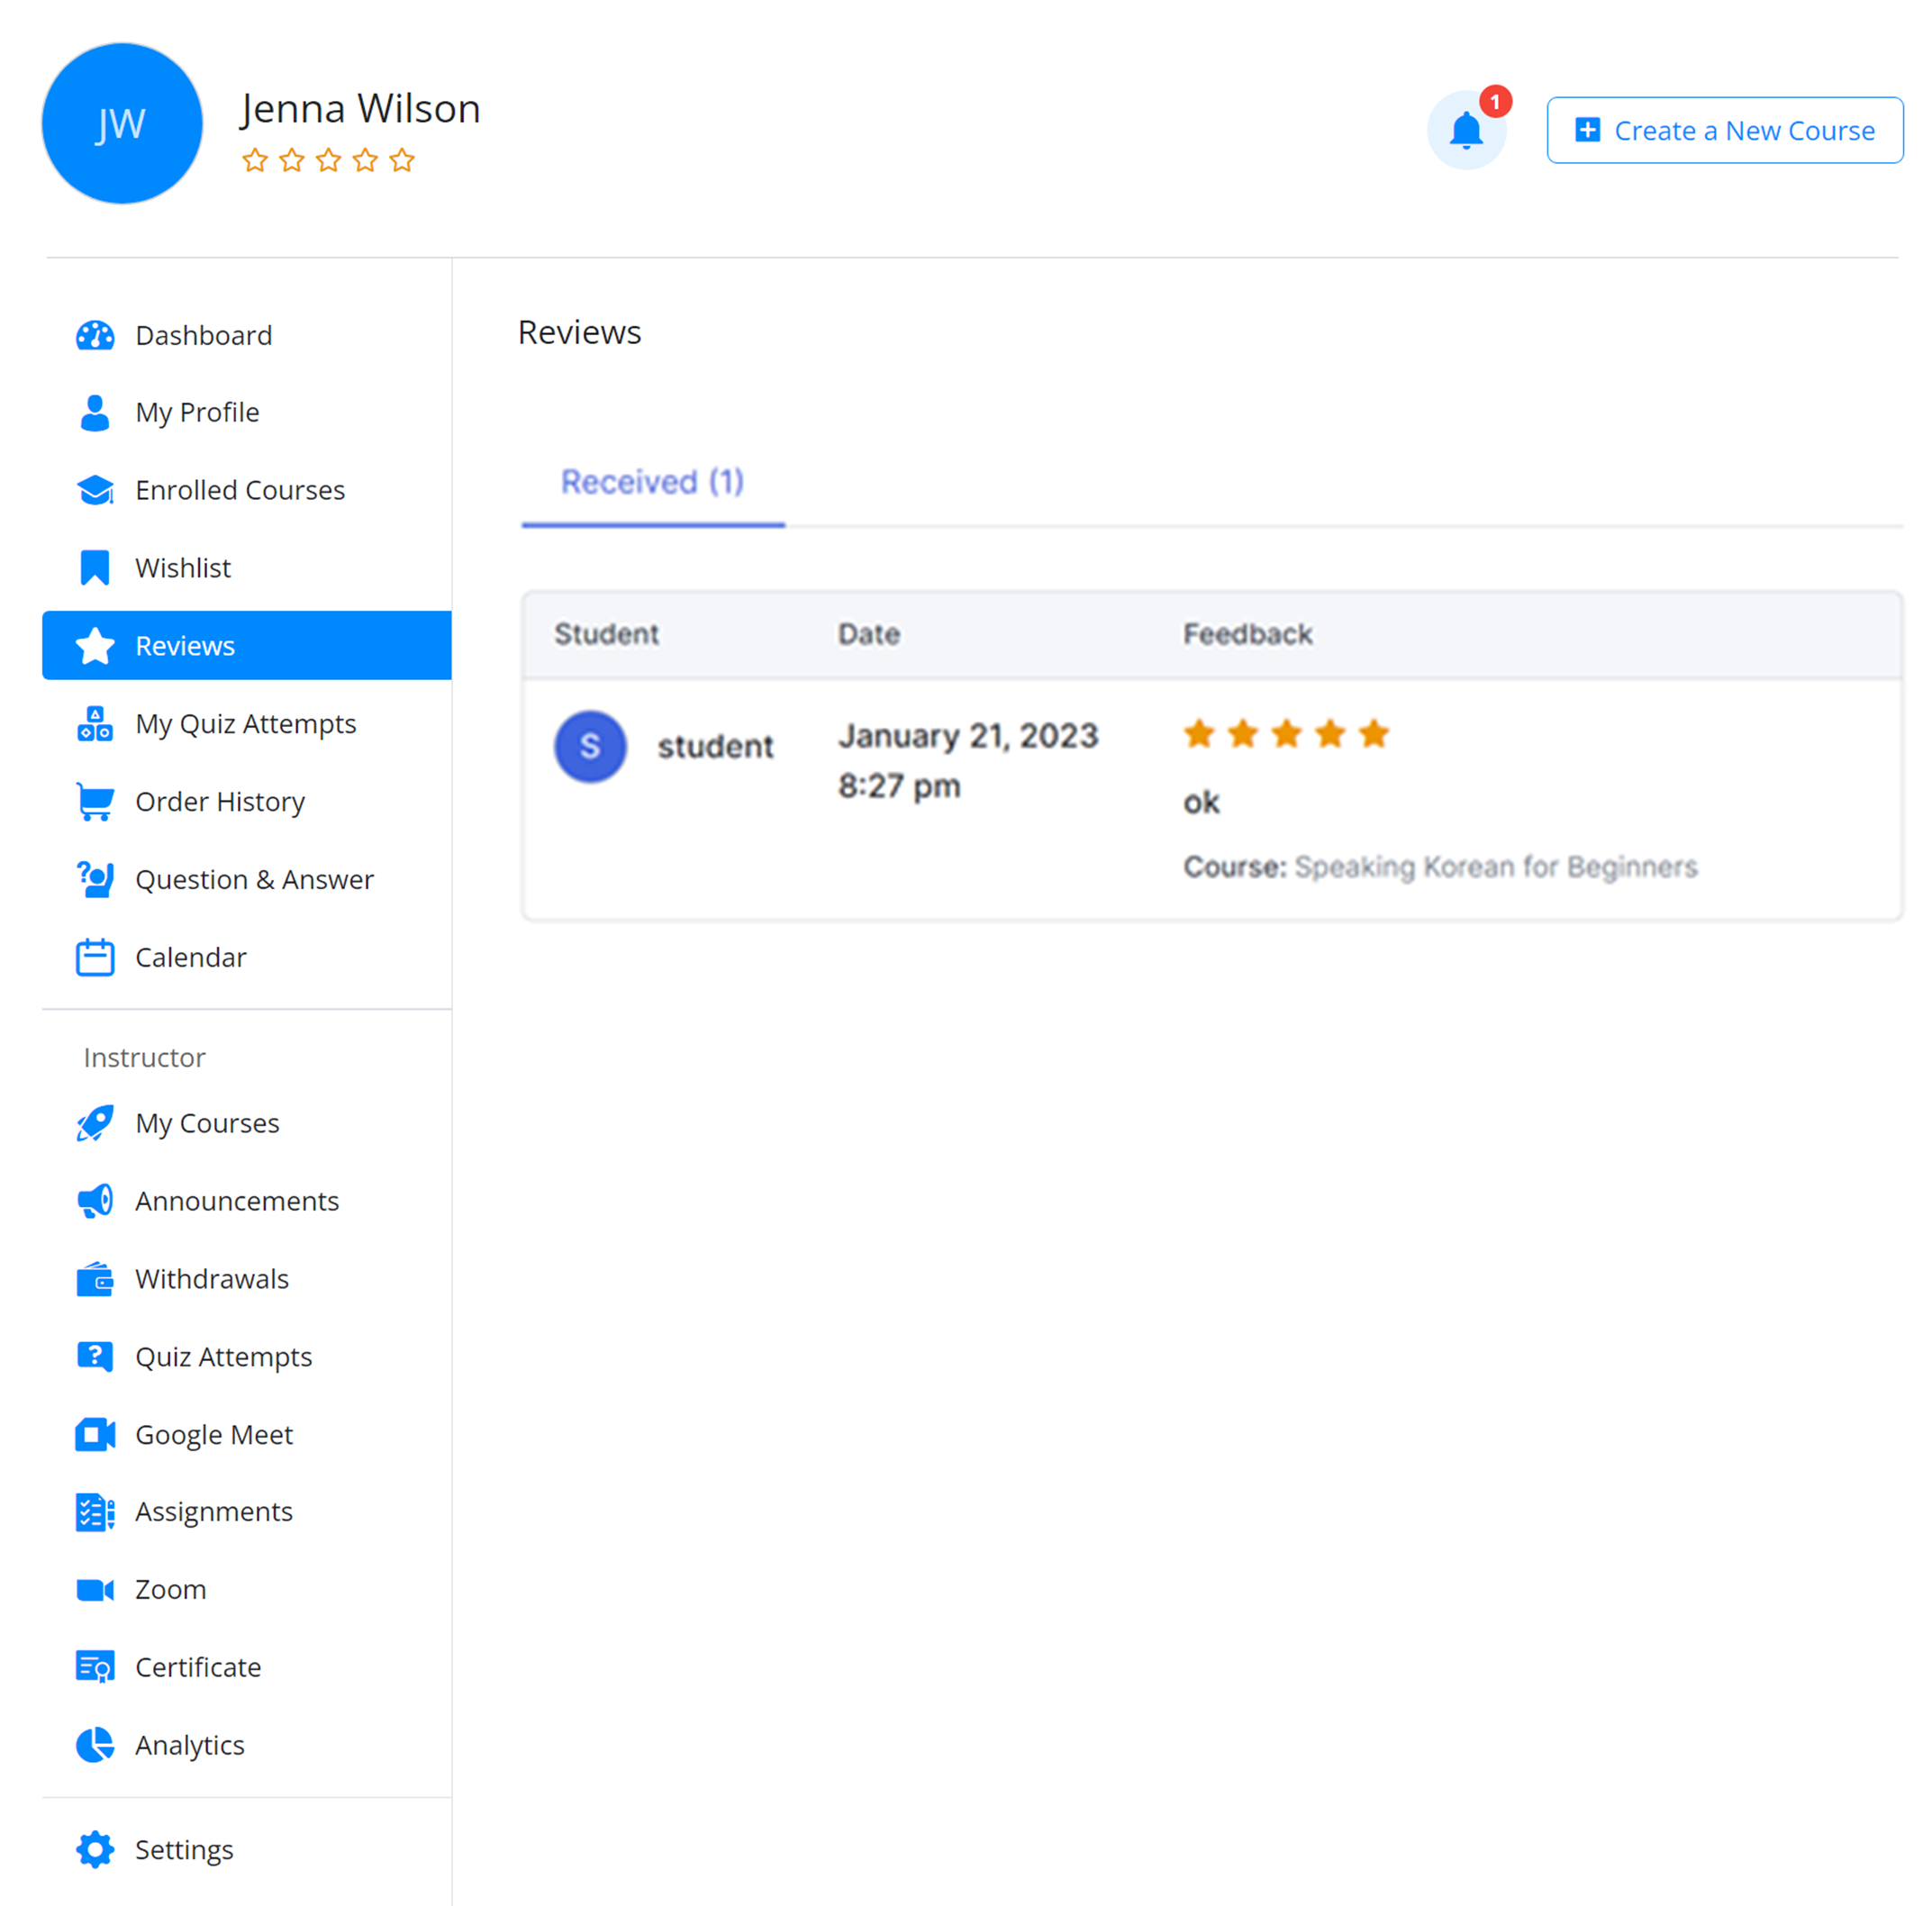Click the Settings gear icon

pyautogui.click(x=95, y=1849)
